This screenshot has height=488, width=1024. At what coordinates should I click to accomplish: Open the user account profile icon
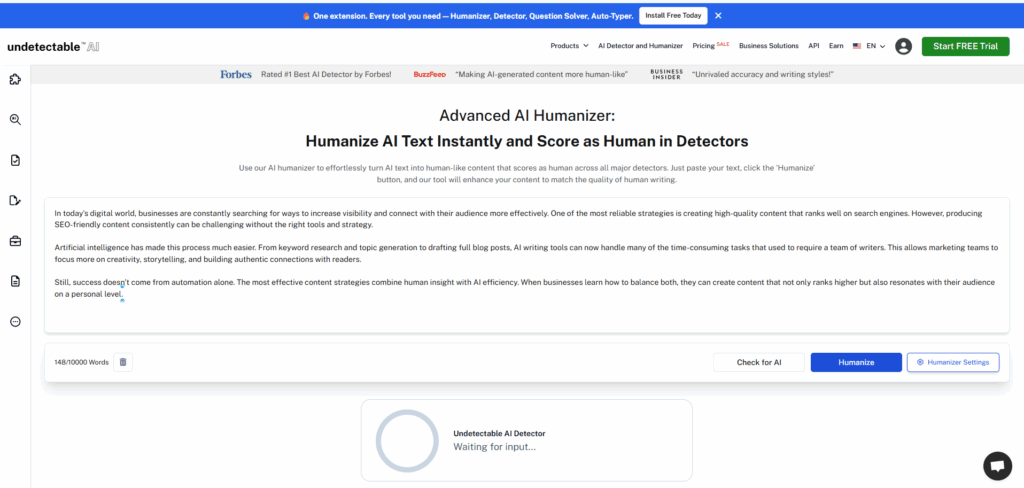click(903, 46)
